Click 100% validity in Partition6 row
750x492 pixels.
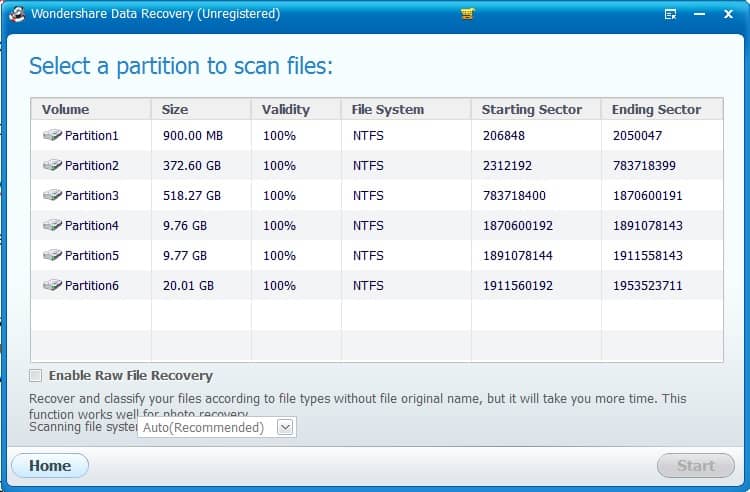279,286
